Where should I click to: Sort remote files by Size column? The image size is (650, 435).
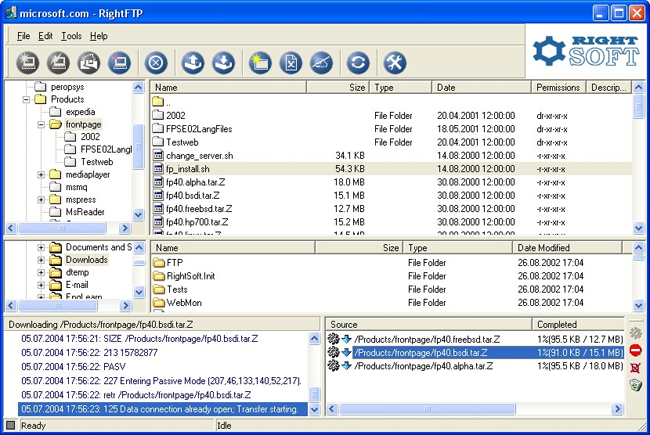(x=338, y=87)
